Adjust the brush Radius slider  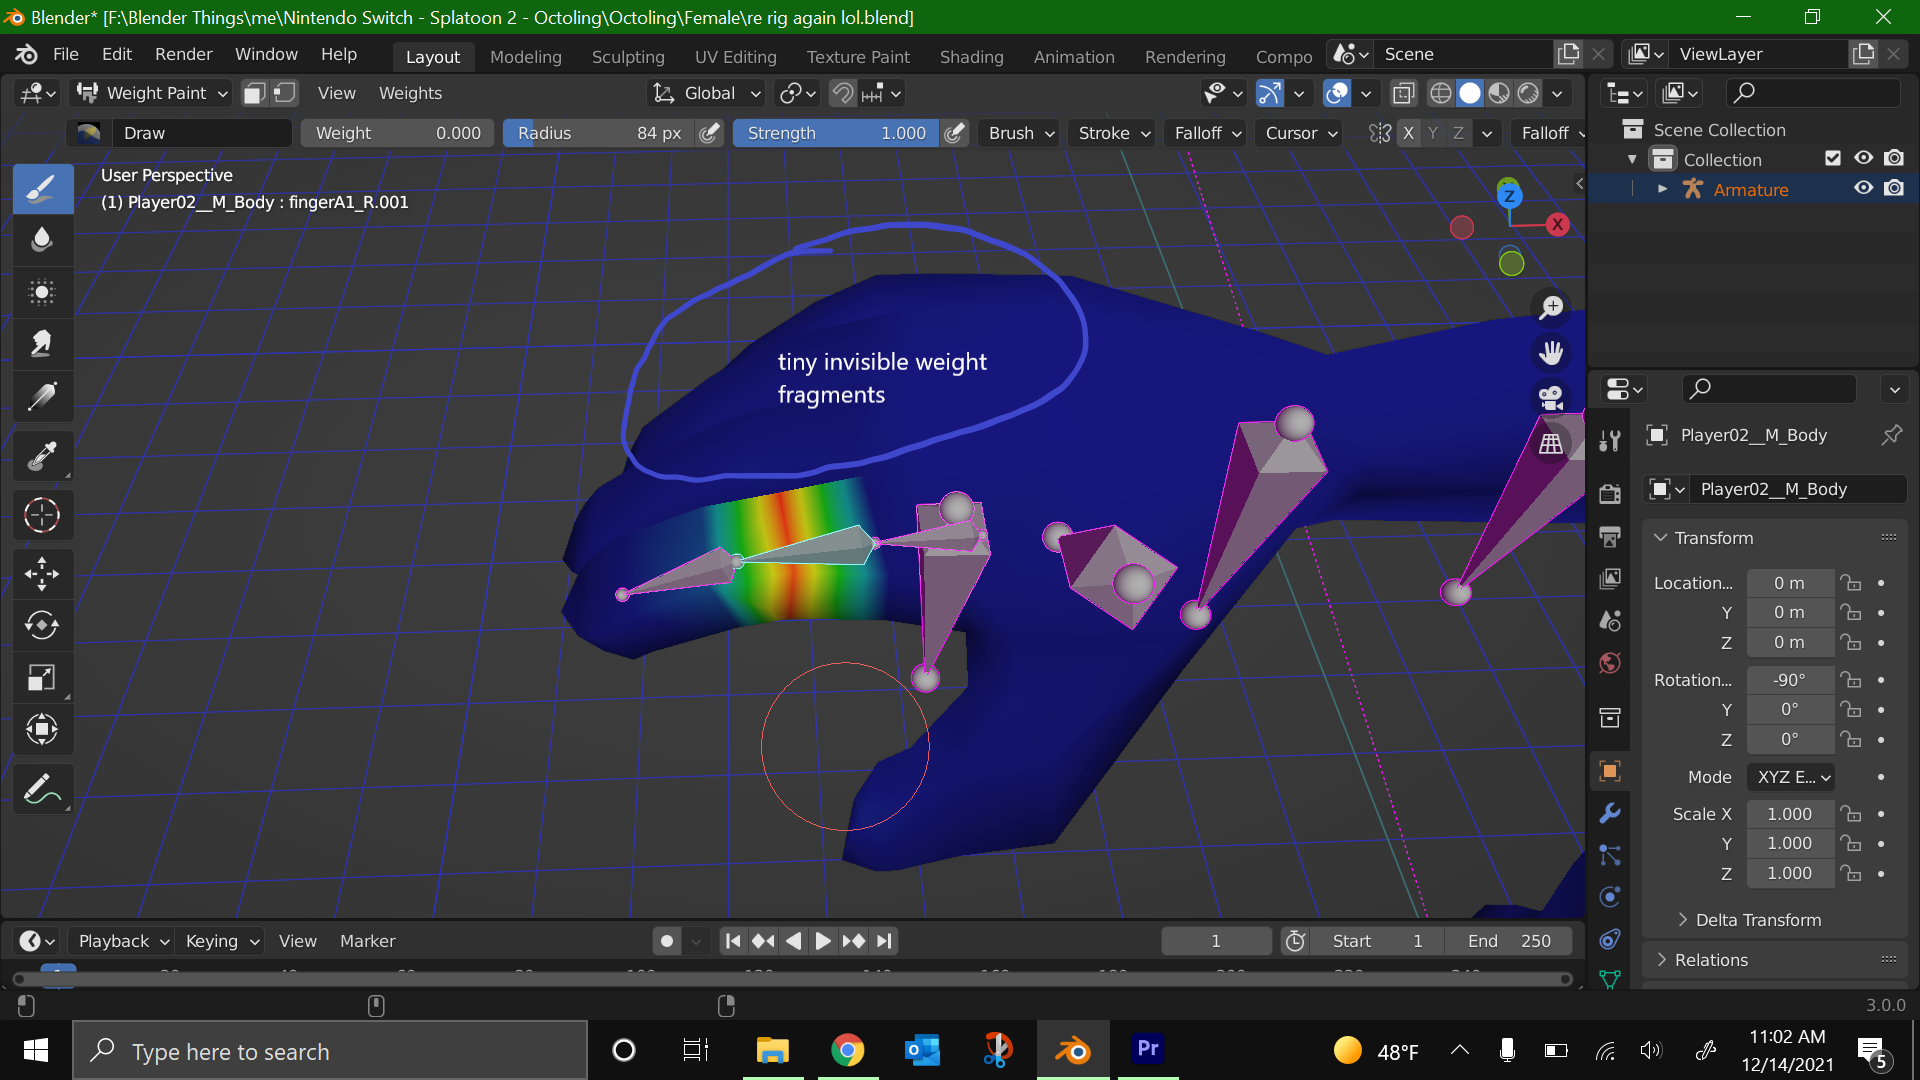pos(598,133)
